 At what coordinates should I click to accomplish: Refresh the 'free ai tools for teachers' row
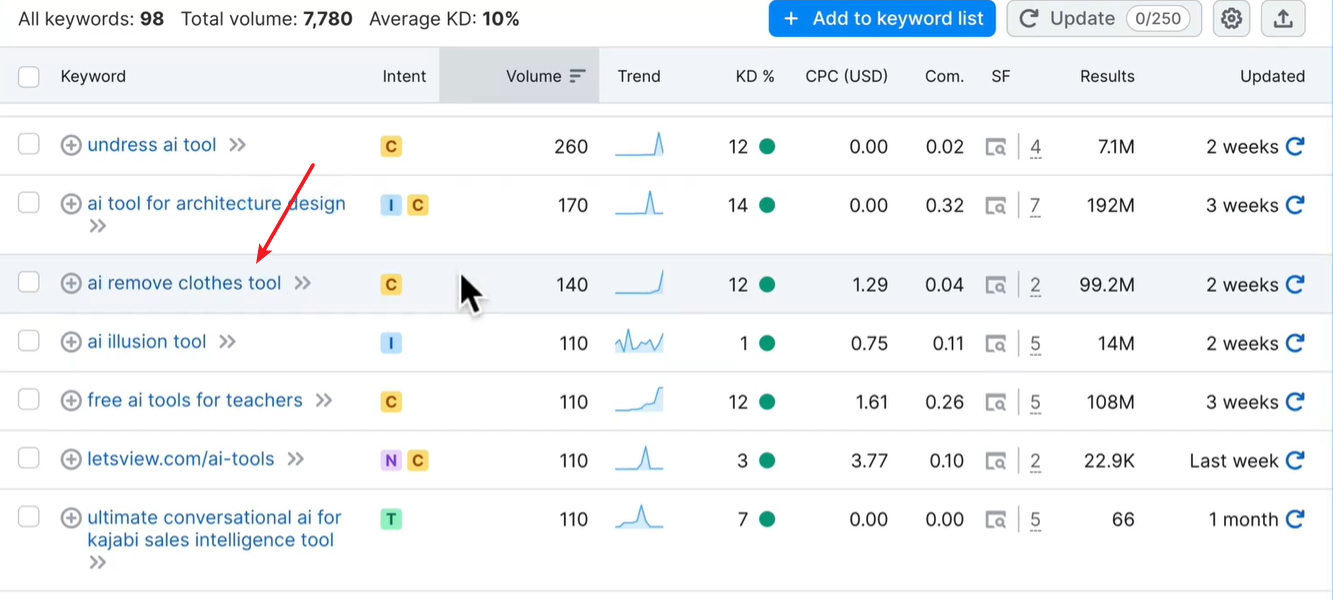(1295, 402)
